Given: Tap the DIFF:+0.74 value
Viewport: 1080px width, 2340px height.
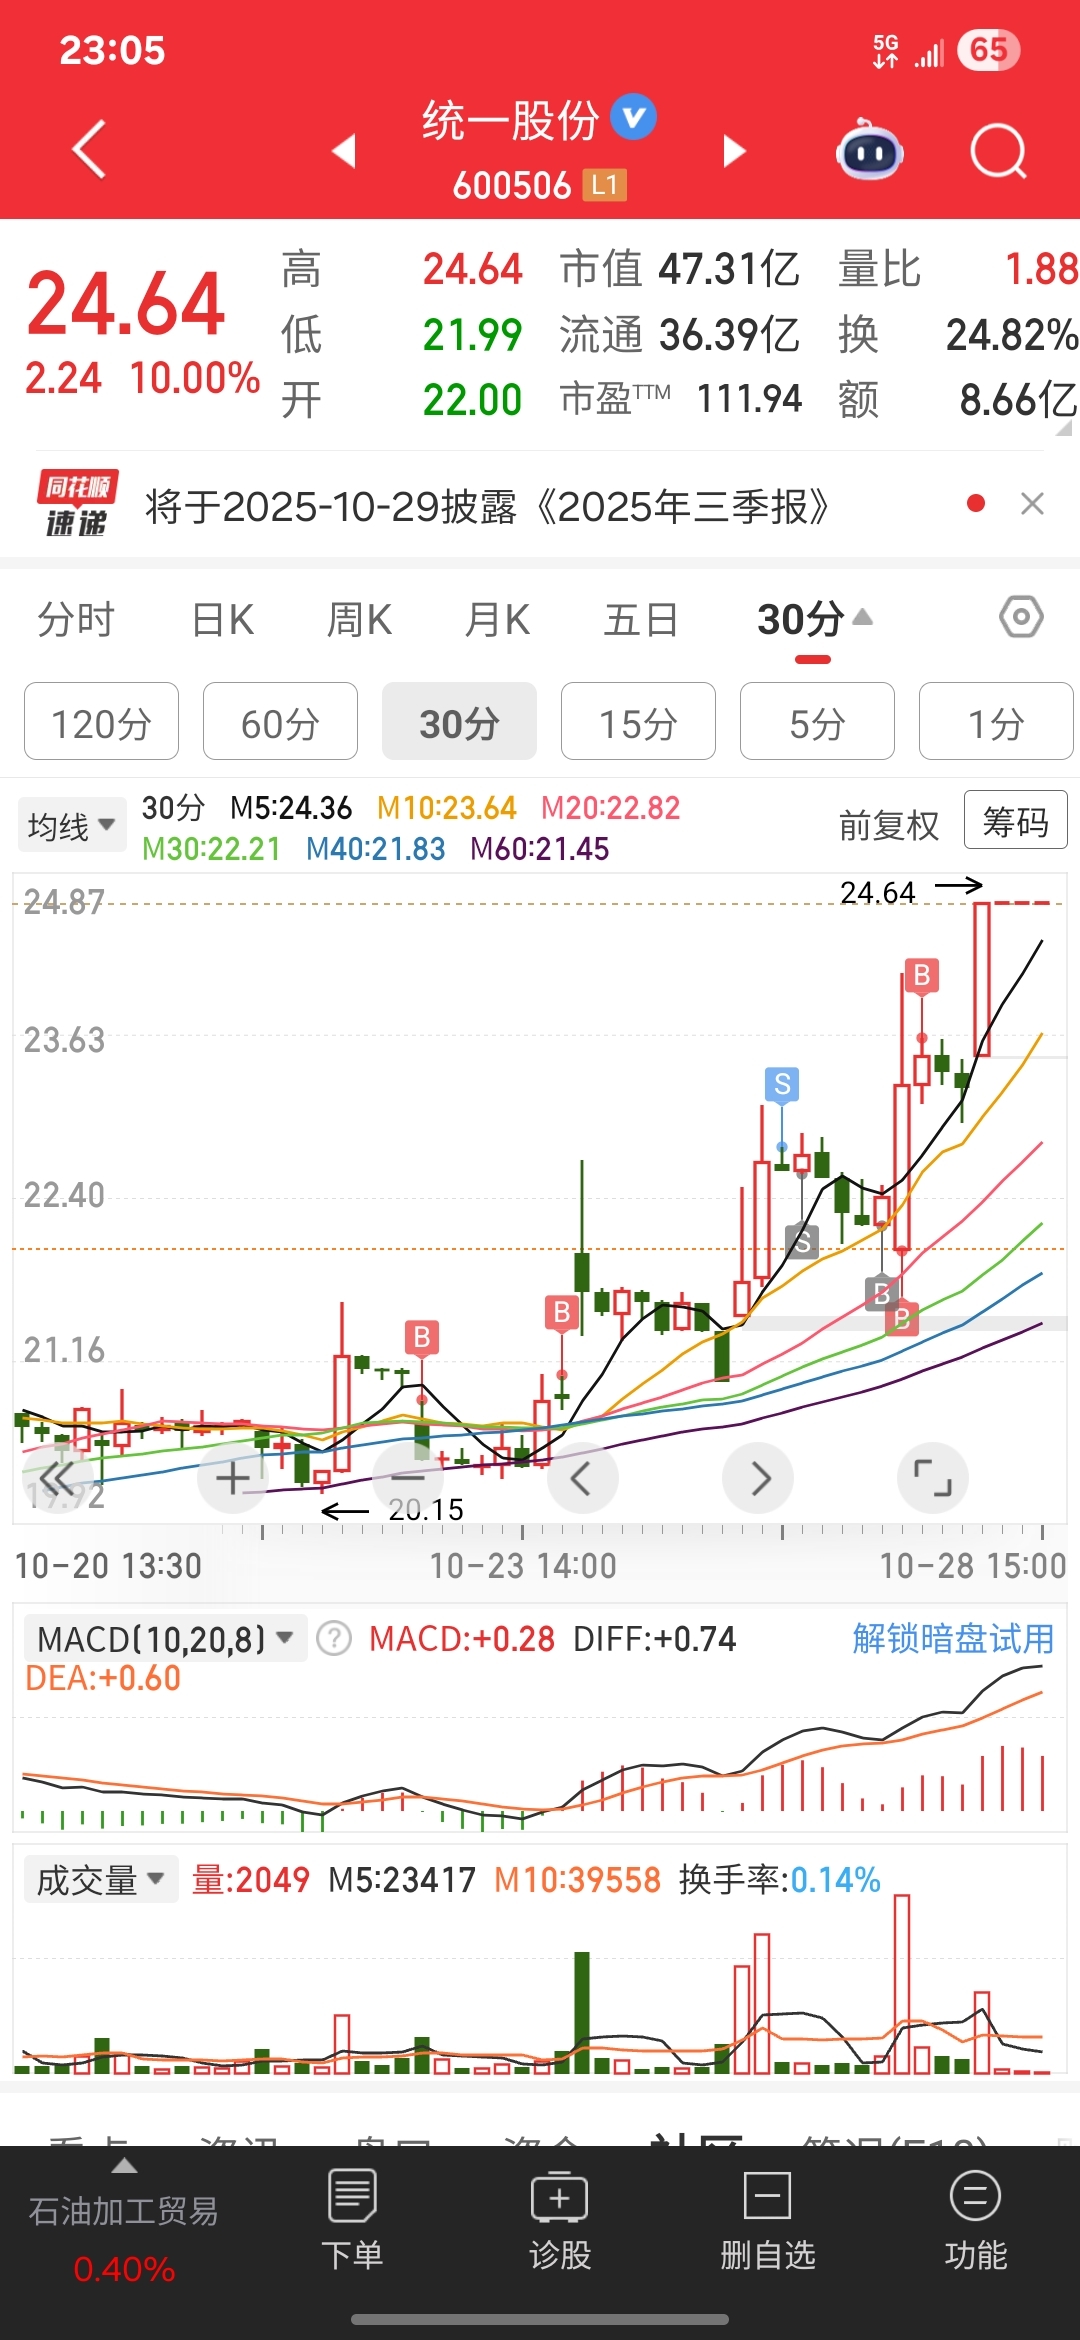Looking at the screenshot, I should click(x=654, y=1639).
